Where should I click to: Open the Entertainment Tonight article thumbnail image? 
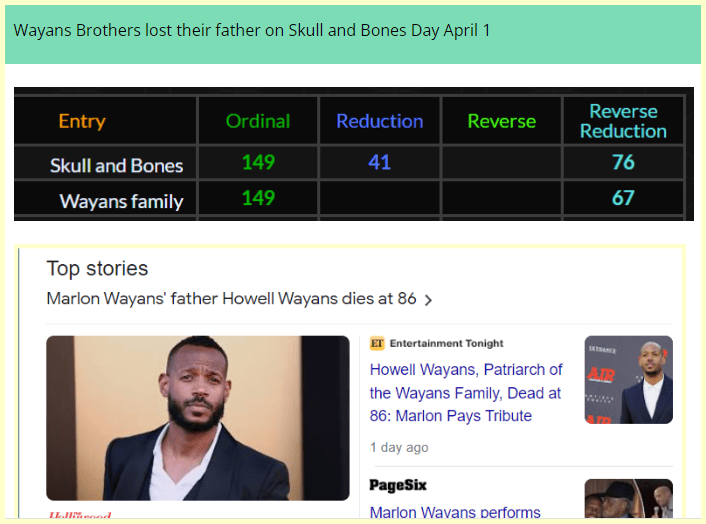pyautogui.click(x=628, y=379)
